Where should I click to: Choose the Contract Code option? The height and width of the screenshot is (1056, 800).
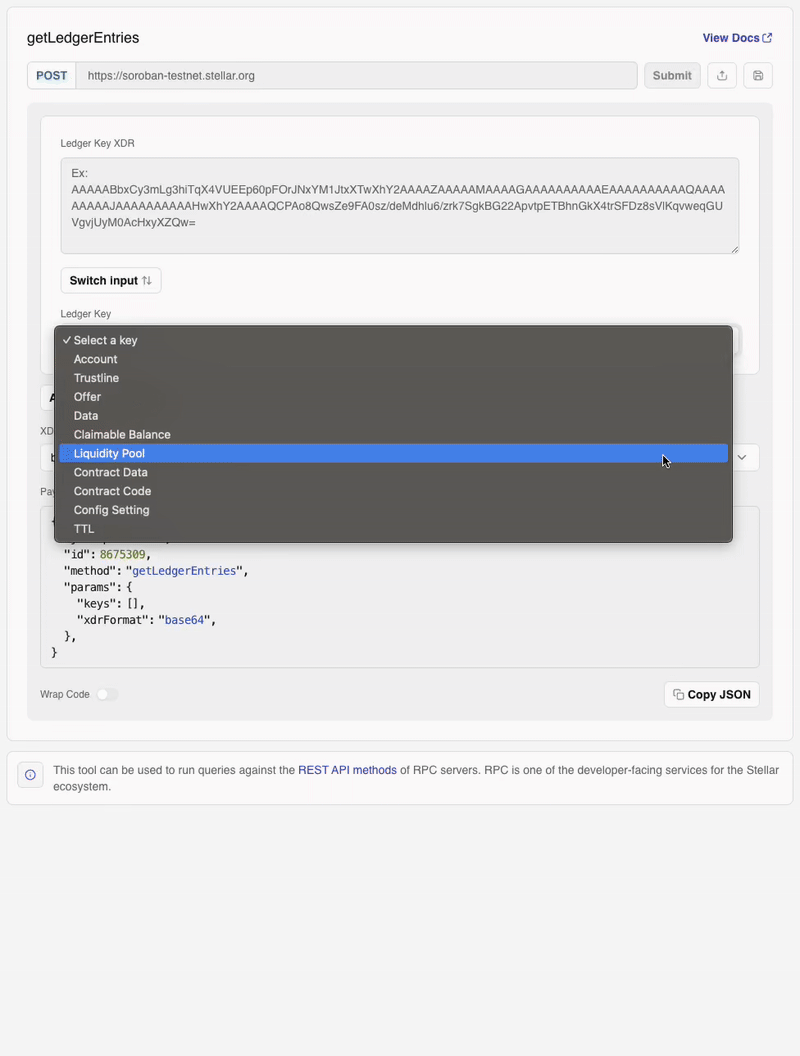pos(112,491)
